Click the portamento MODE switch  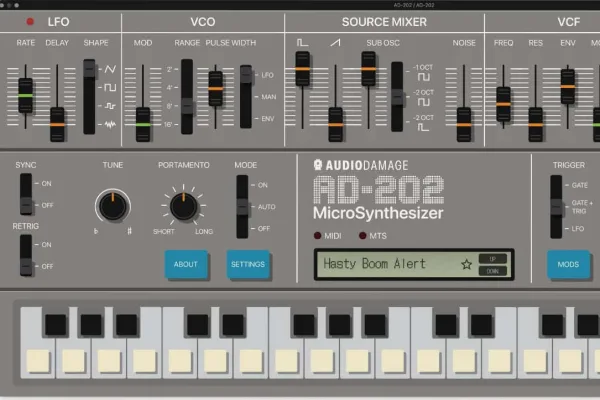click(x=242, y=207)
